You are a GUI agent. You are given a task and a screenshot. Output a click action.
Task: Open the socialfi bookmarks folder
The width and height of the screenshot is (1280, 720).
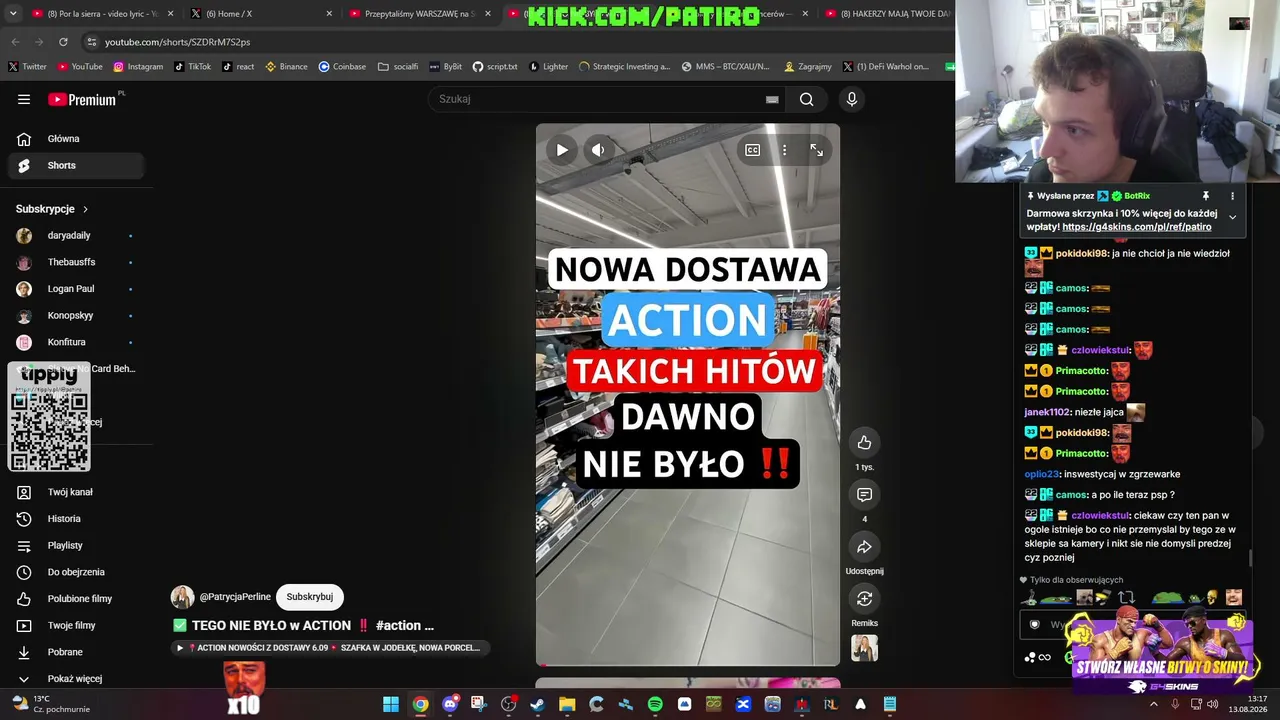tap(398, 67)
